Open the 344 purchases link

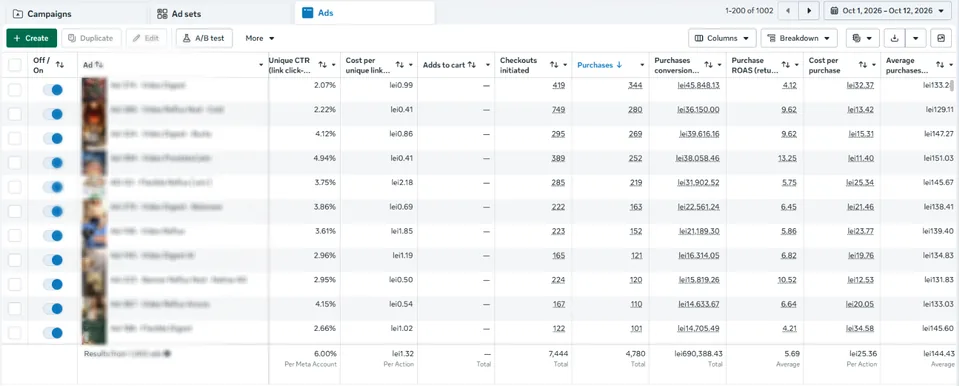635,85
